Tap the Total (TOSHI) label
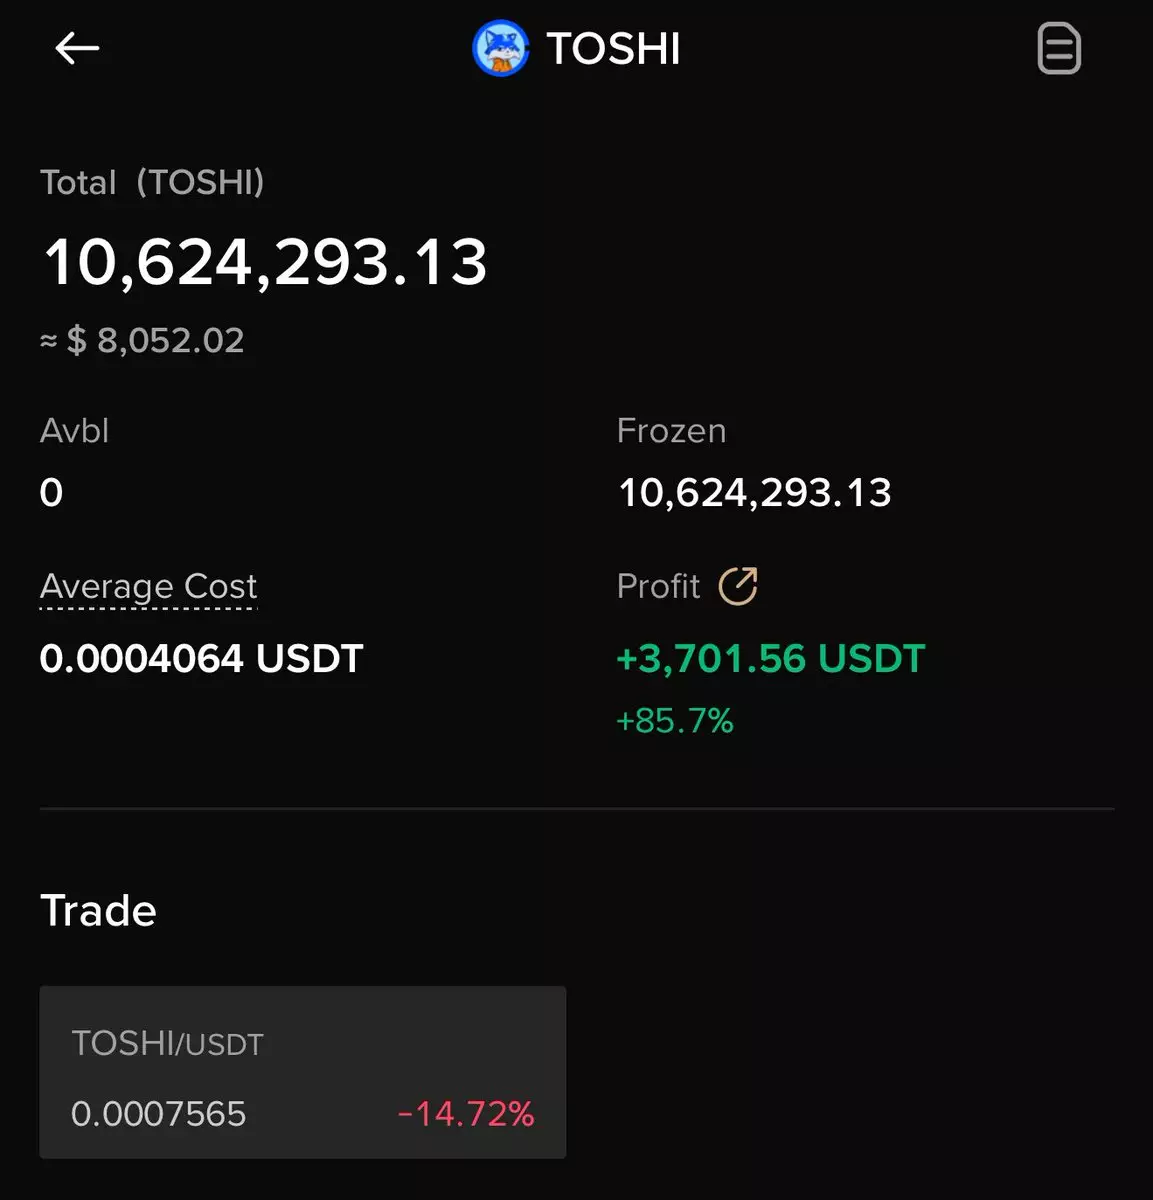1153x1200 pixels. click(152, 182)
